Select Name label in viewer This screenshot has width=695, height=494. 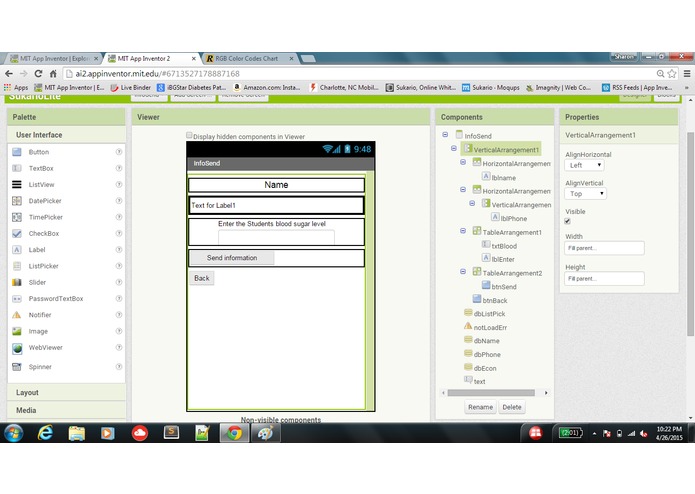276,185
